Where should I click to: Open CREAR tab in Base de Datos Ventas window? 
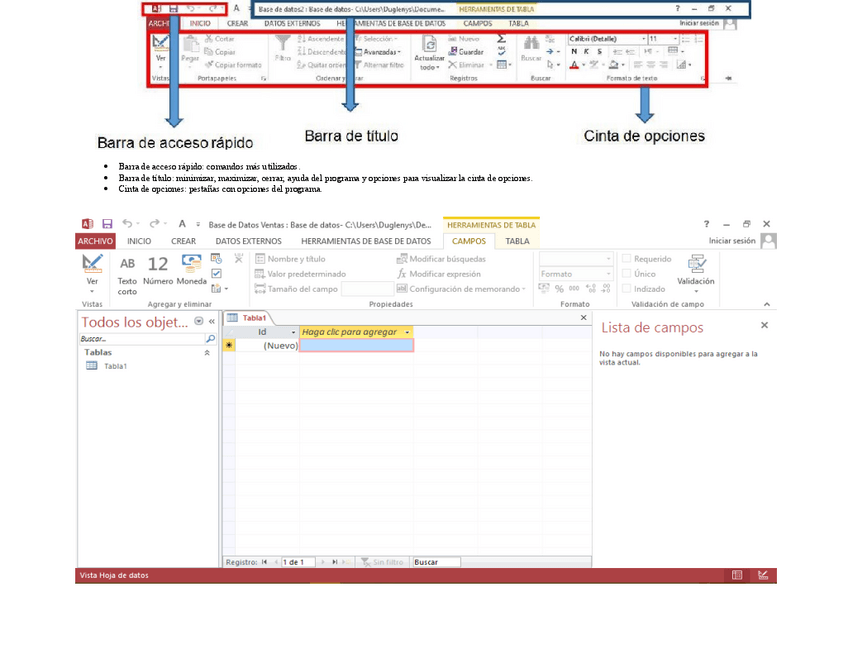coord(183,241)
